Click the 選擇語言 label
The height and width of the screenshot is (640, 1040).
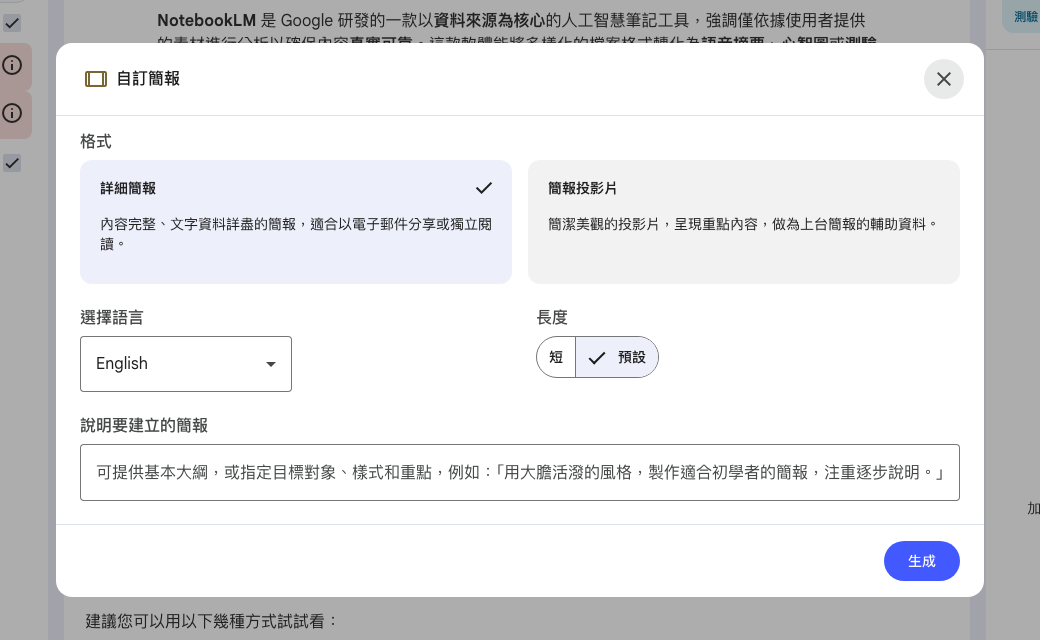pos(111,318)
